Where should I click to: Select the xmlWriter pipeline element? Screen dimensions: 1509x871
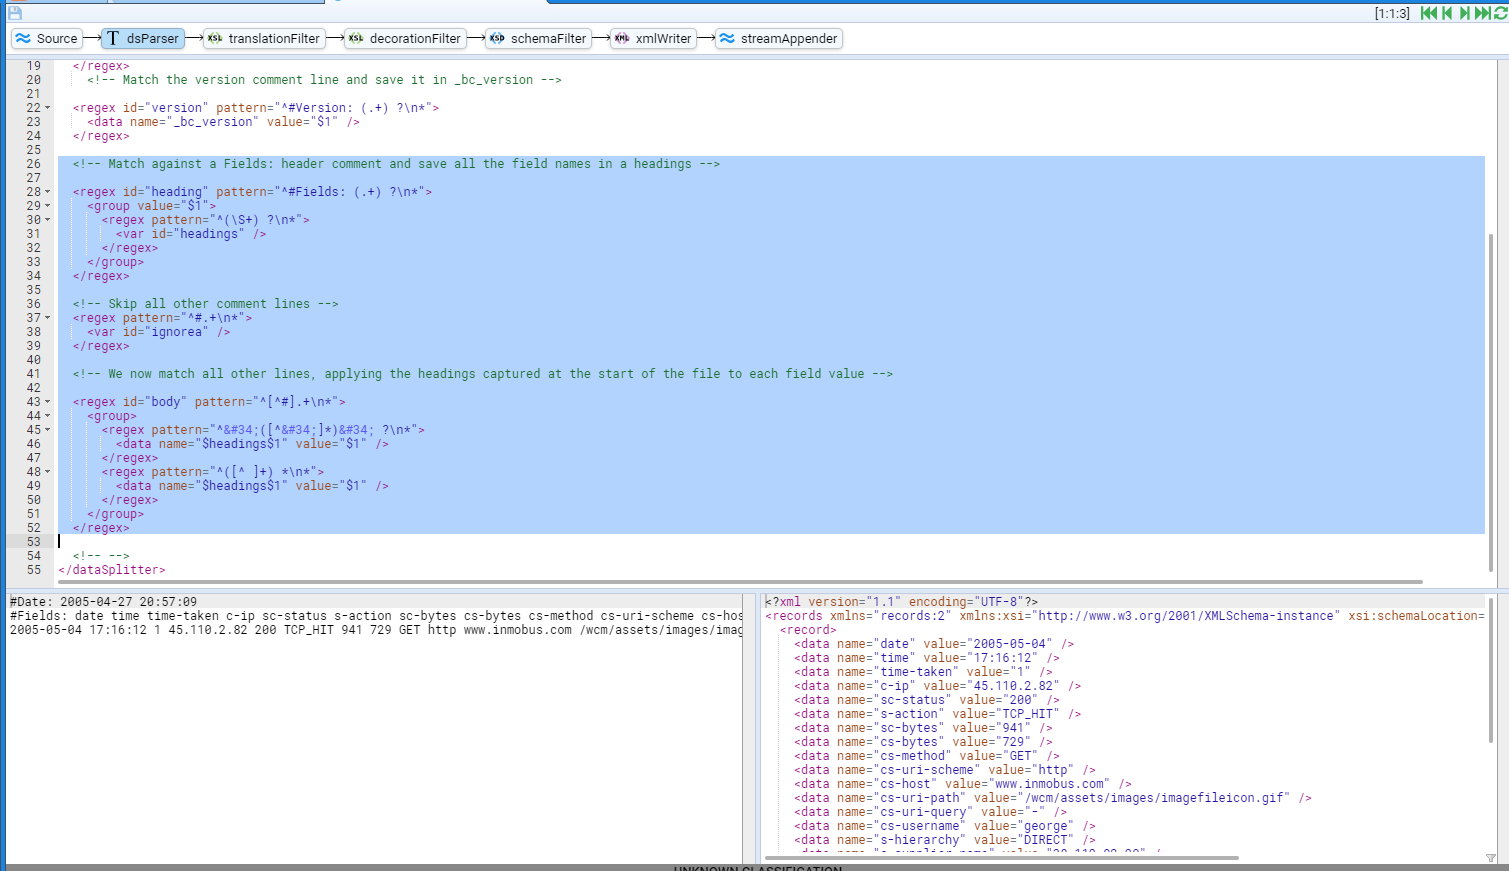654,39
